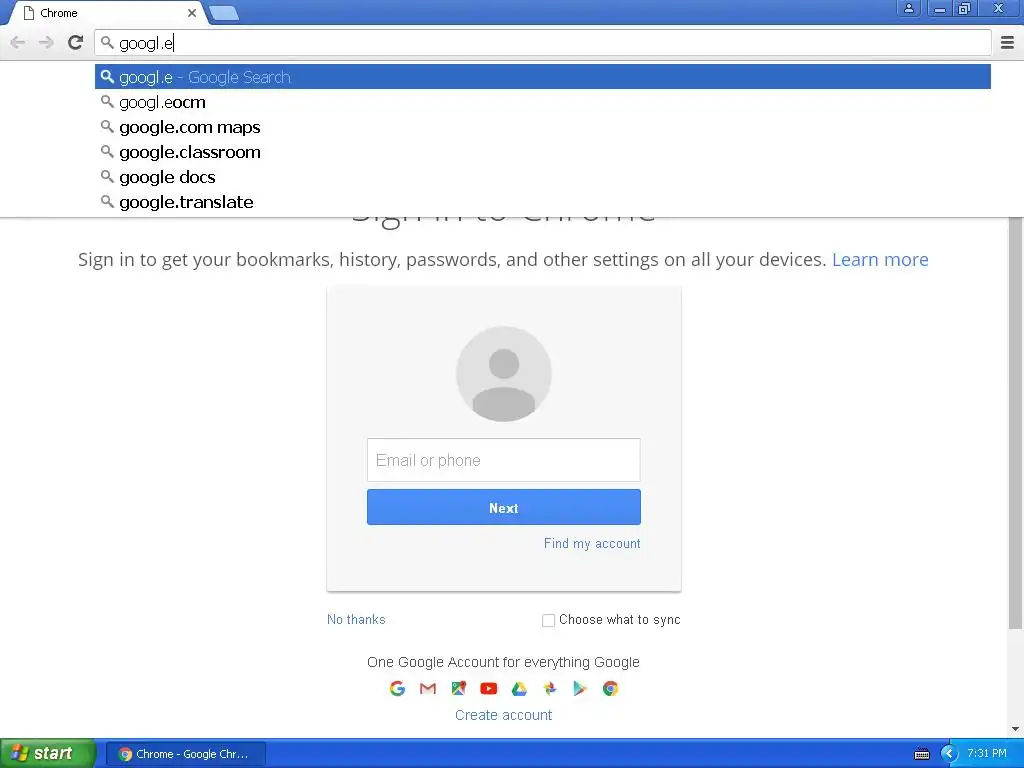Reload the page with the refresh icon
The width and height of the screenshot is (1024, 768).
tap(75, 43)
